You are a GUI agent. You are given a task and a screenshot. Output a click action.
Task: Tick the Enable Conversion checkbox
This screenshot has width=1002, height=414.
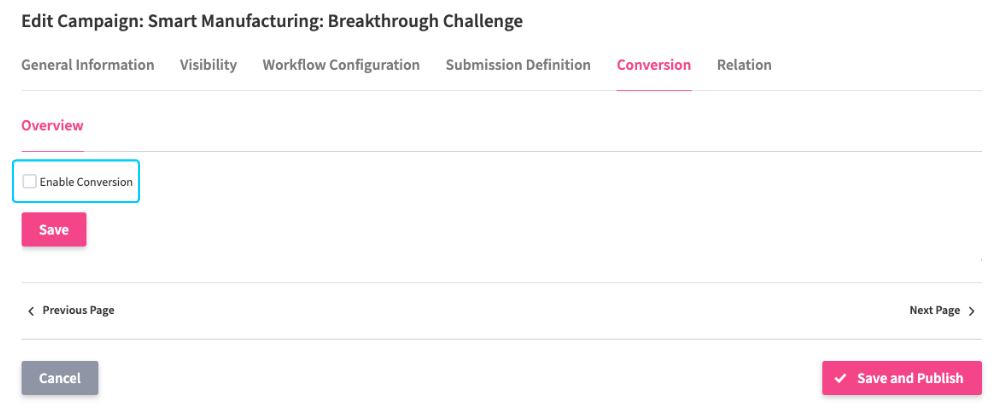tap(30, 182)
